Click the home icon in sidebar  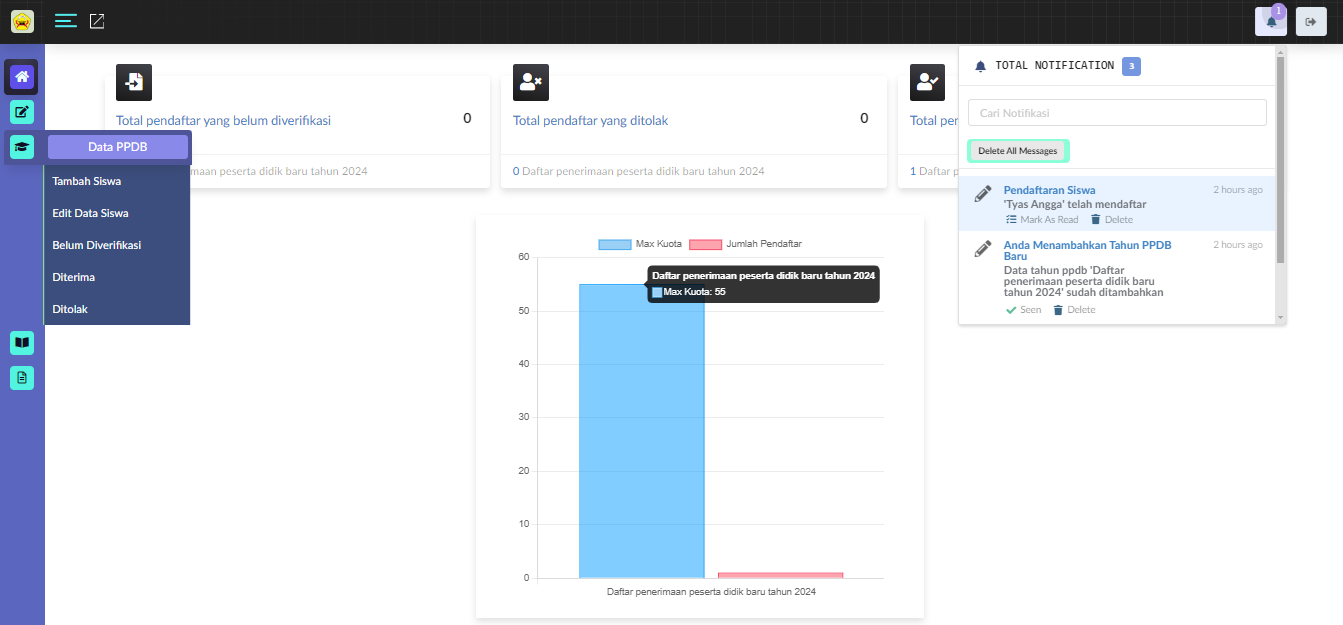click(x=22, y=77)
